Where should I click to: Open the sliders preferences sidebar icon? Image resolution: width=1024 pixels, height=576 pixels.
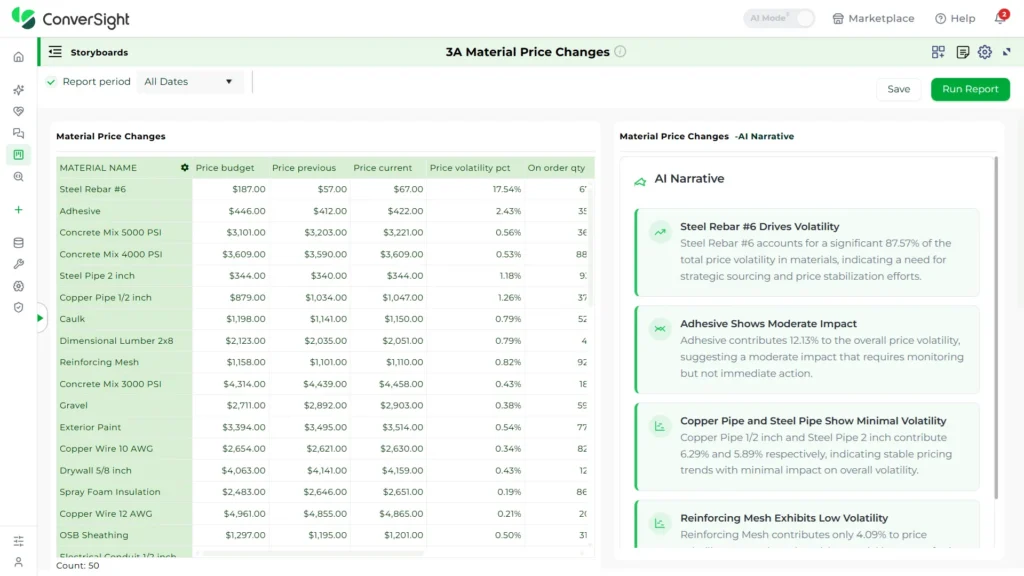(18, 541)
